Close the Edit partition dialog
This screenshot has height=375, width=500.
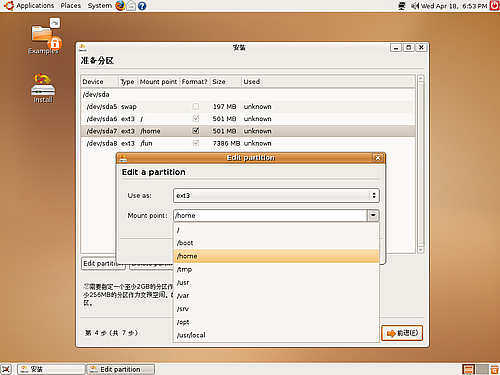tap(378, 158)
